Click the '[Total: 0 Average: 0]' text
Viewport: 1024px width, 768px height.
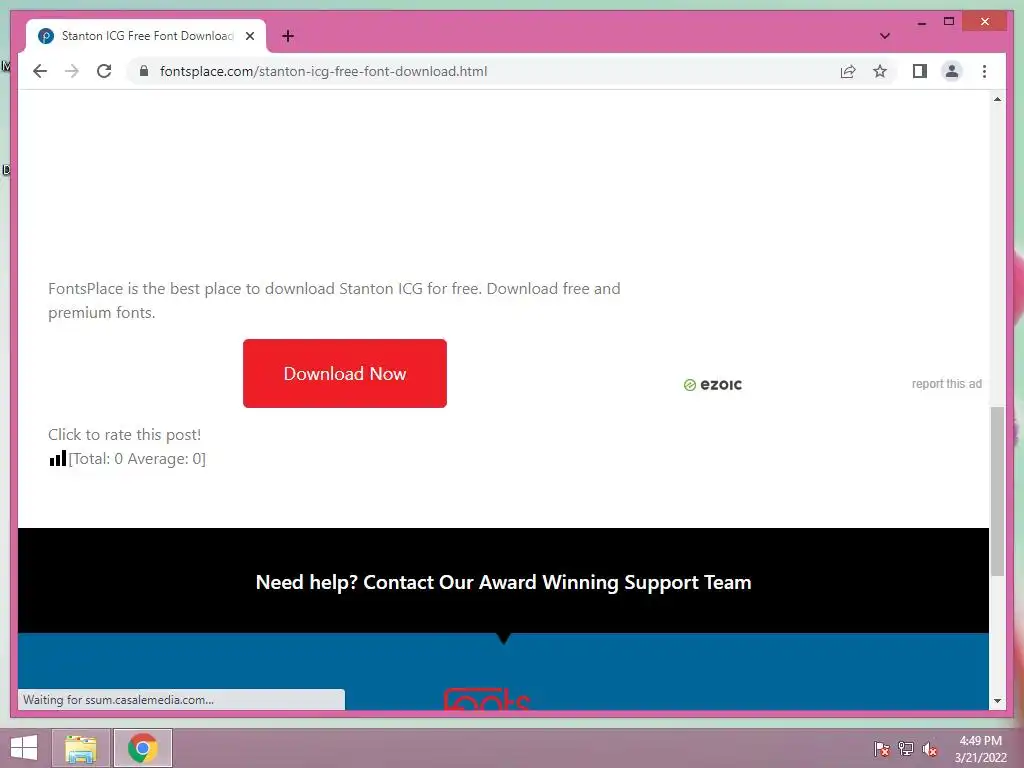coord(137,458)
